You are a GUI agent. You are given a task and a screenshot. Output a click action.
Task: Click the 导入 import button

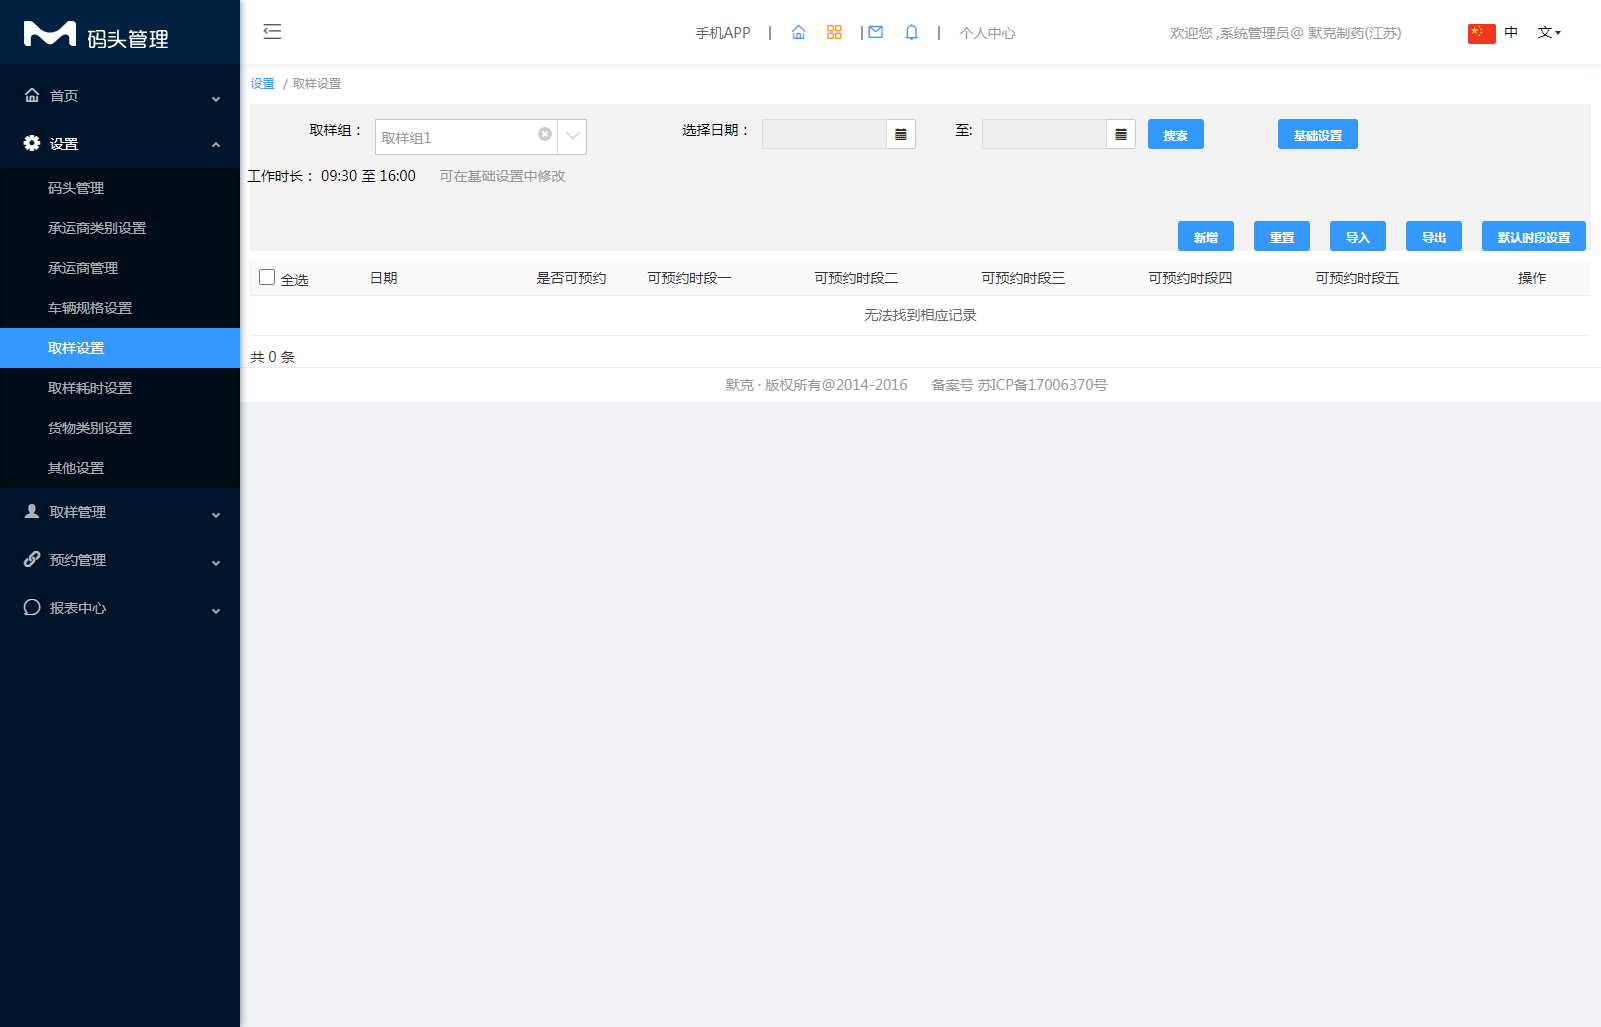tap(1358, 236)
